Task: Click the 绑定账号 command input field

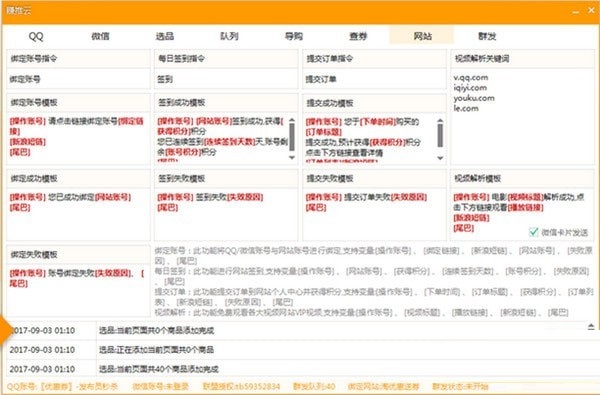Action: coord(78,79)
